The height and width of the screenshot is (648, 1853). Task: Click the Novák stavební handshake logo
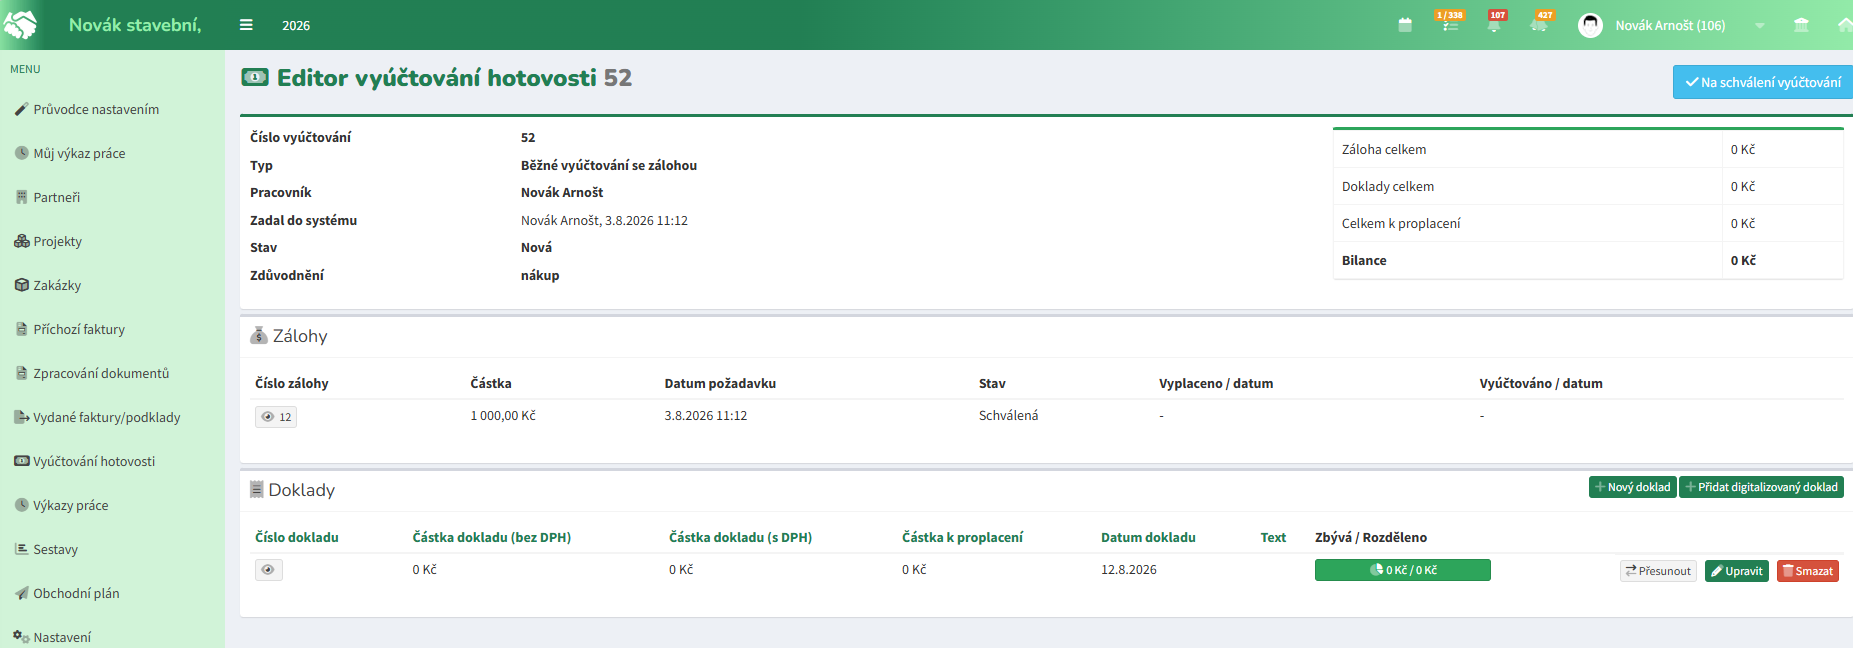tap(20, 25)
